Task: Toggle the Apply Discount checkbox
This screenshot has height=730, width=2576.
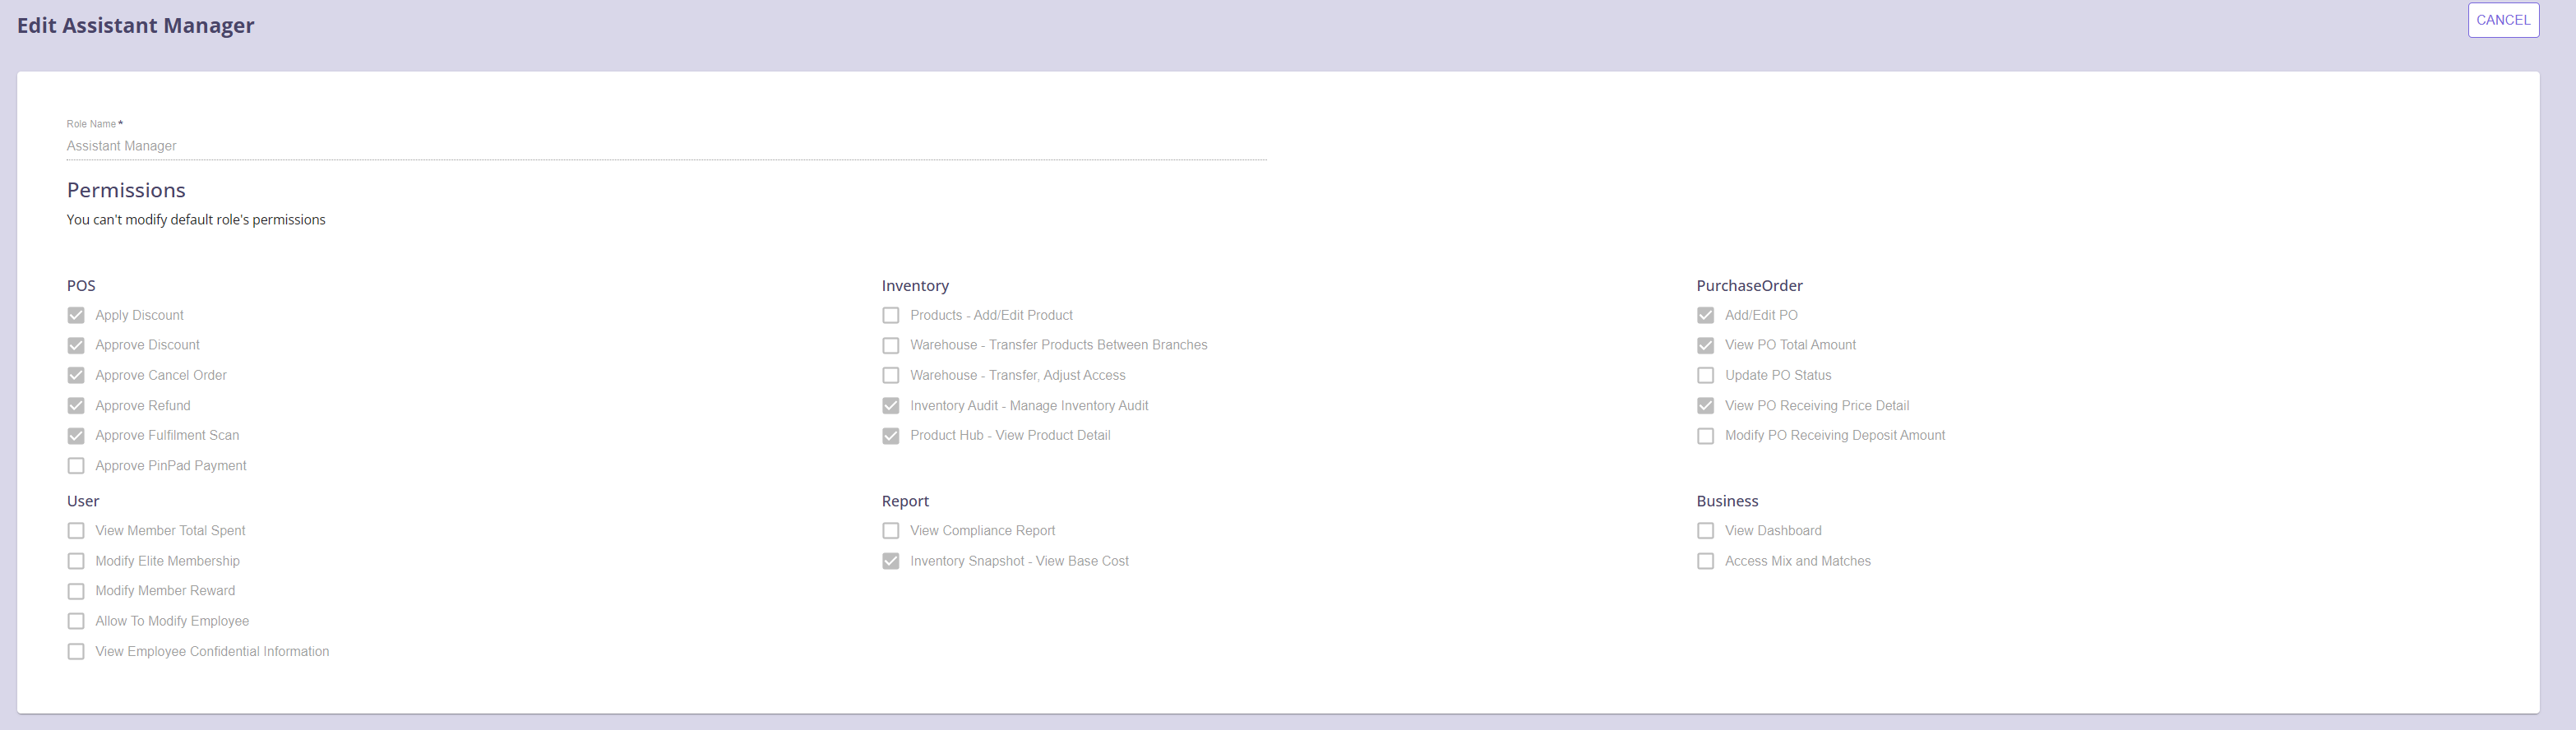Action: [x=76, y=315]
